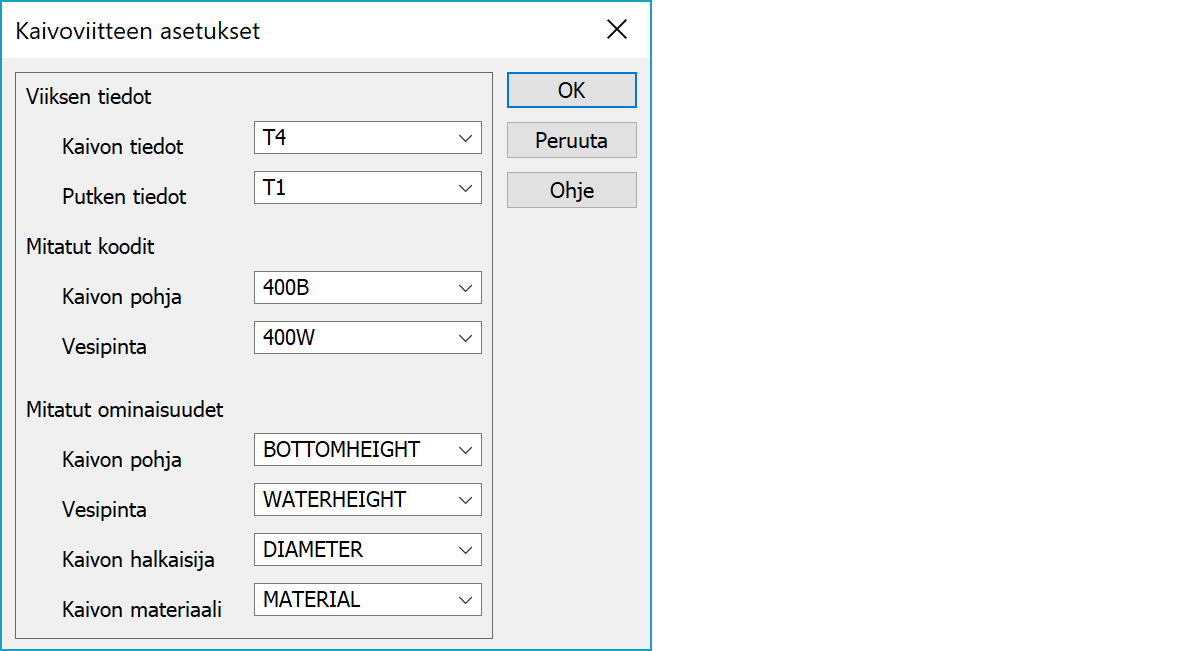
Task: Click the arrow on the 400B combo box
Action: [x=465, y=288]
